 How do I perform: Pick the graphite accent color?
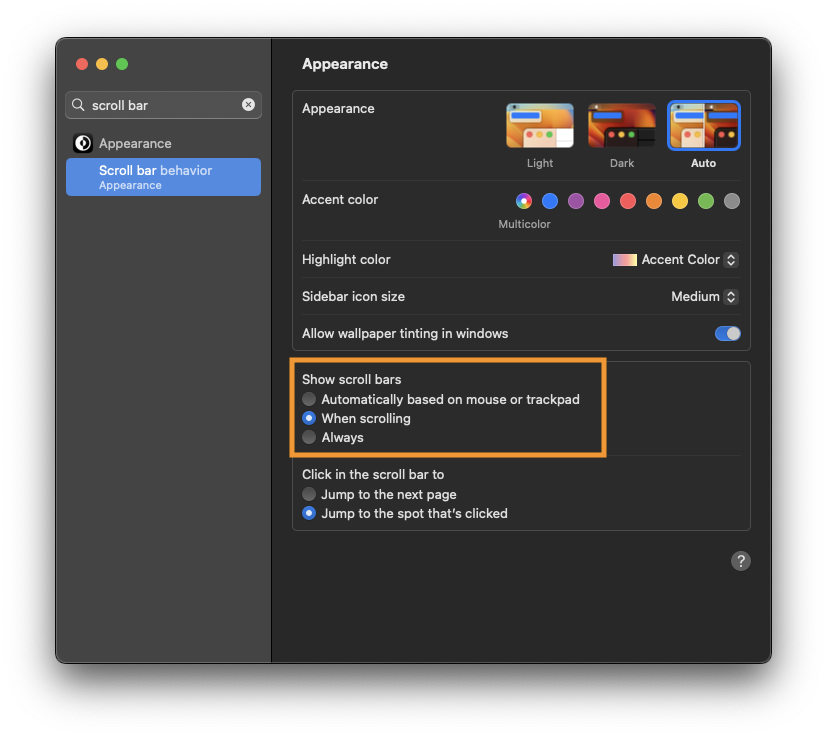[x=732, y=201]
